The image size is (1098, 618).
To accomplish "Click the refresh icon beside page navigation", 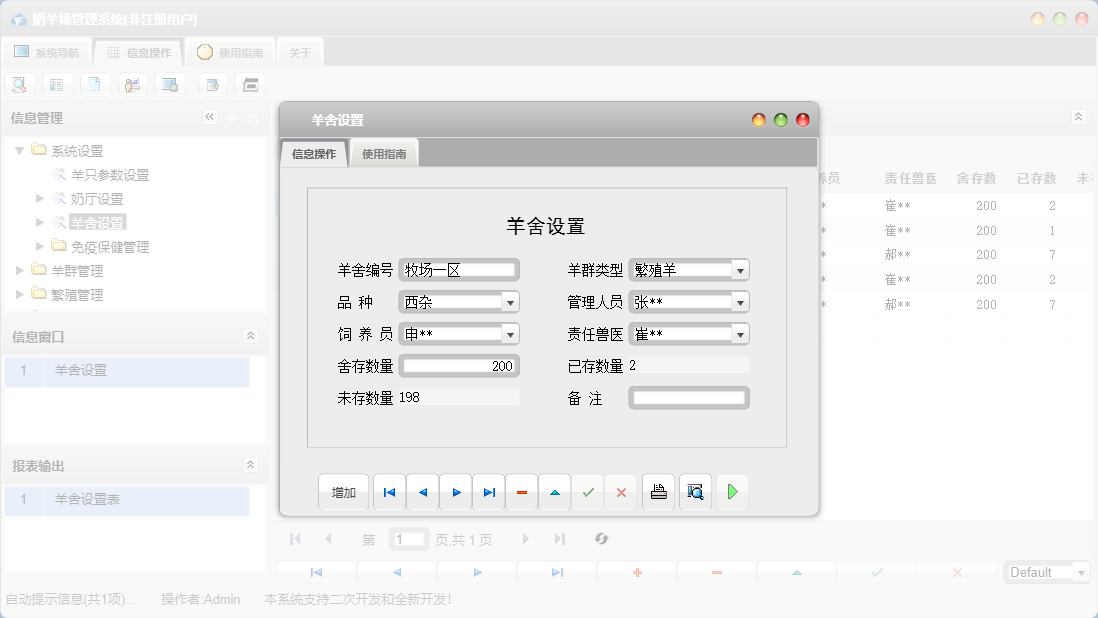I will click(x=601, y=539).
